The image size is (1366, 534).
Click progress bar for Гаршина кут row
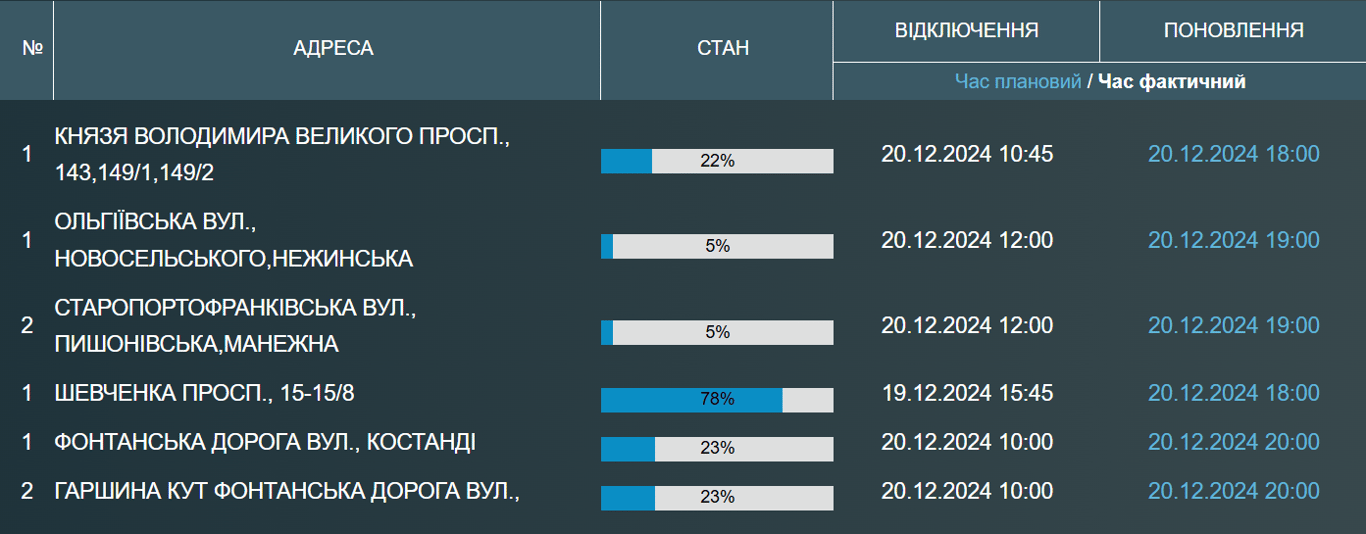[x=717, y=498]
